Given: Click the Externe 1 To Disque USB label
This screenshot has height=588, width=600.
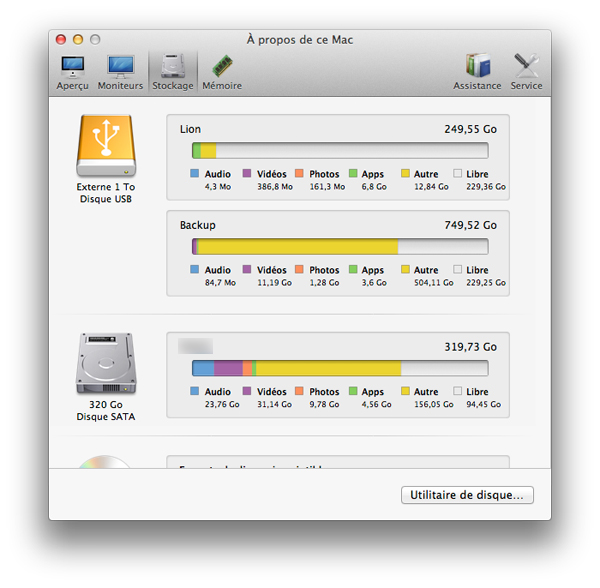Looking at the screenshot, I should coord(106,193).
